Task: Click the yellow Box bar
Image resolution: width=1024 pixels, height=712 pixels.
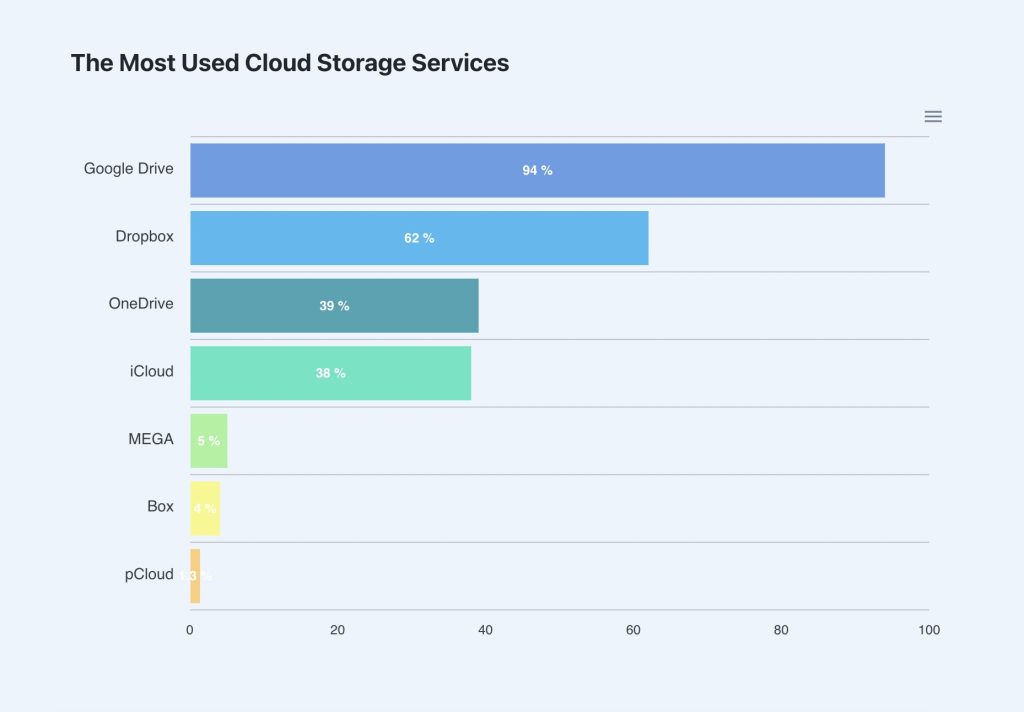Action: pyautogui.click(x=205, y=508)
